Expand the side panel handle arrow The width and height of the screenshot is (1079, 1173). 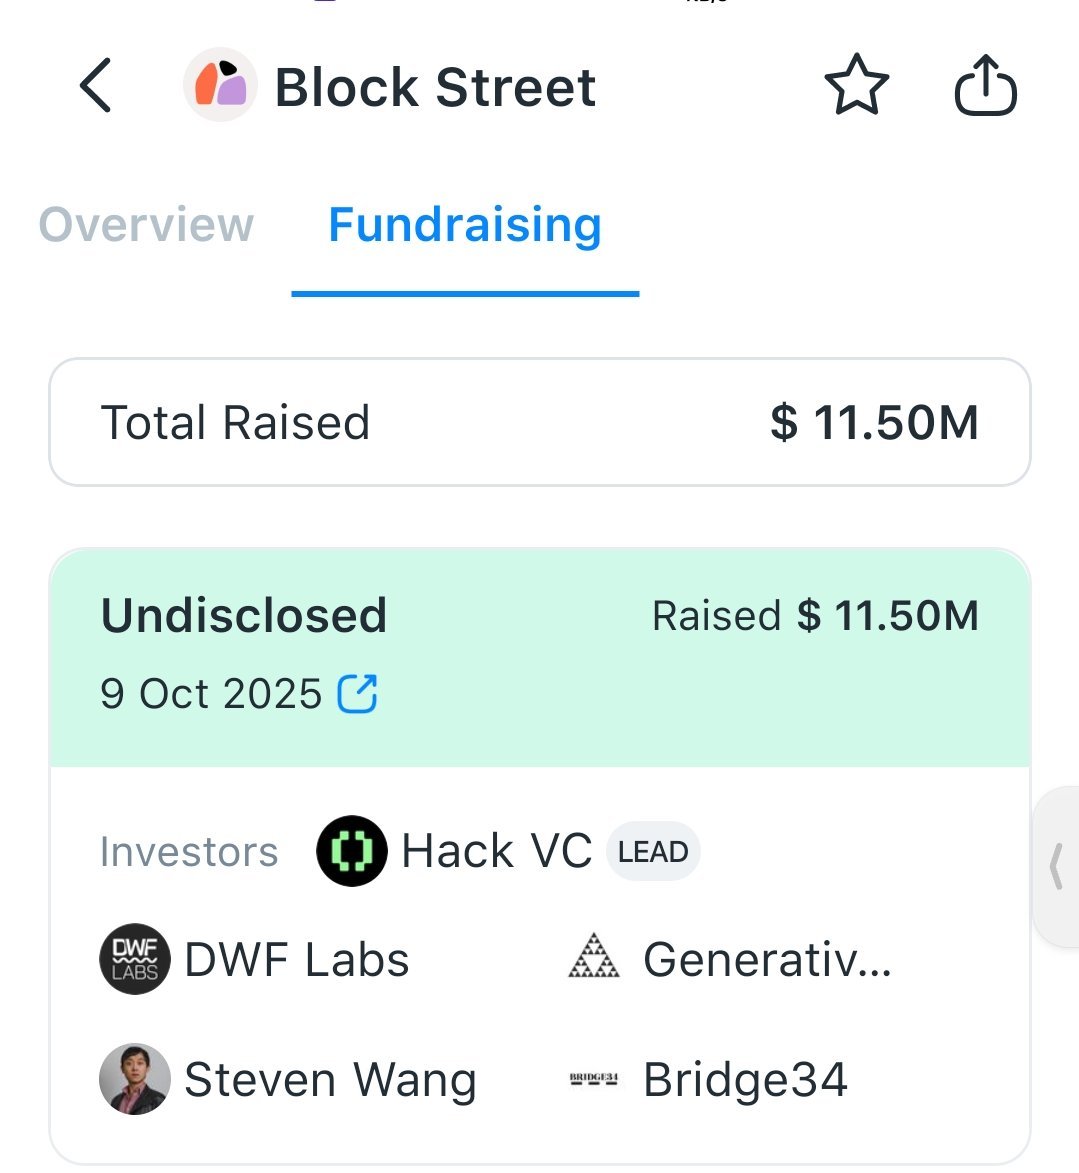1056,866
